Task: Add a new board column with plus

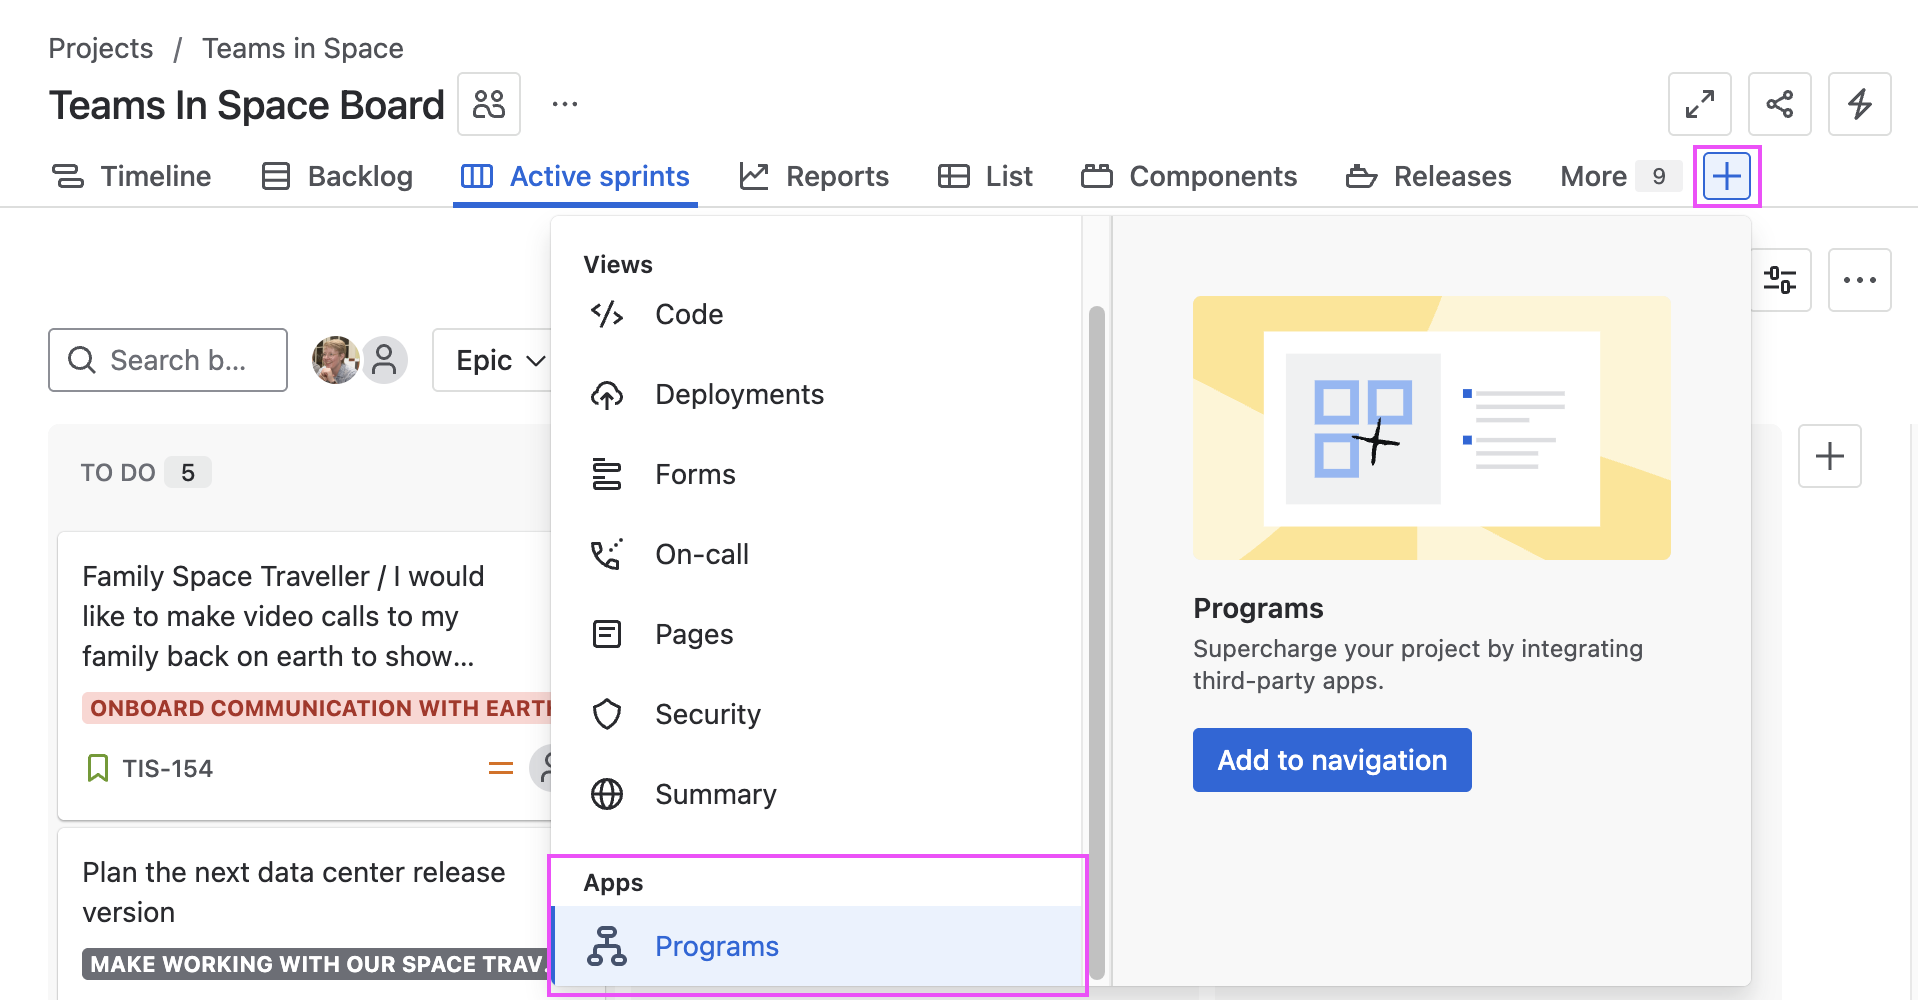Action: 1829,456
